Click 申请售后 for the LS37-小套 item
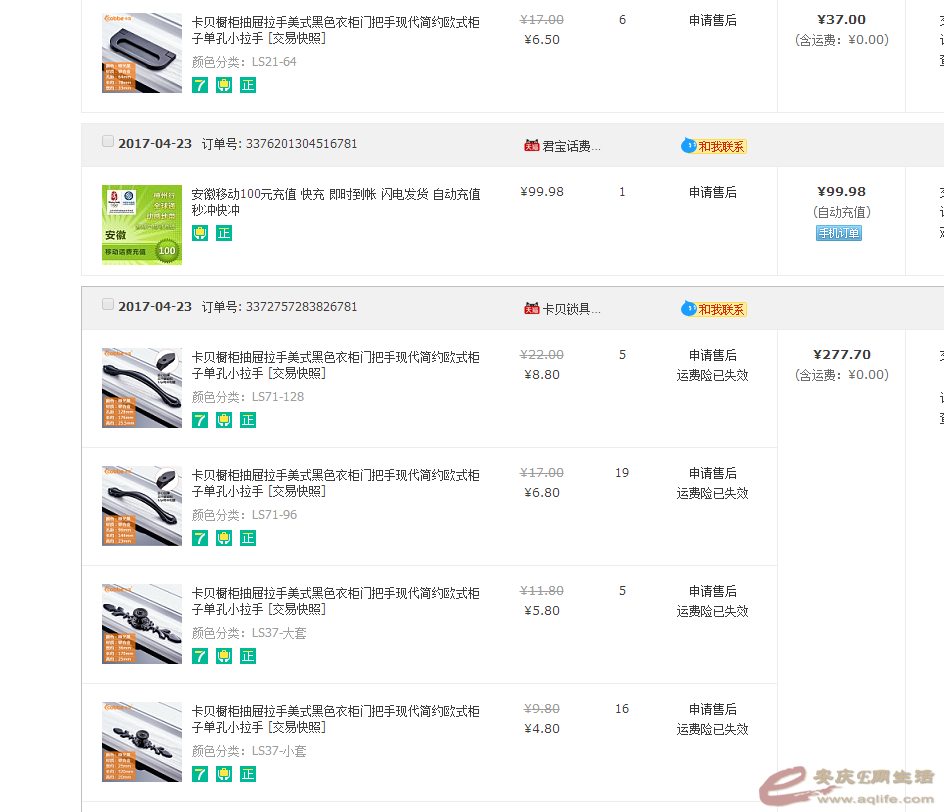 (712, 709)
